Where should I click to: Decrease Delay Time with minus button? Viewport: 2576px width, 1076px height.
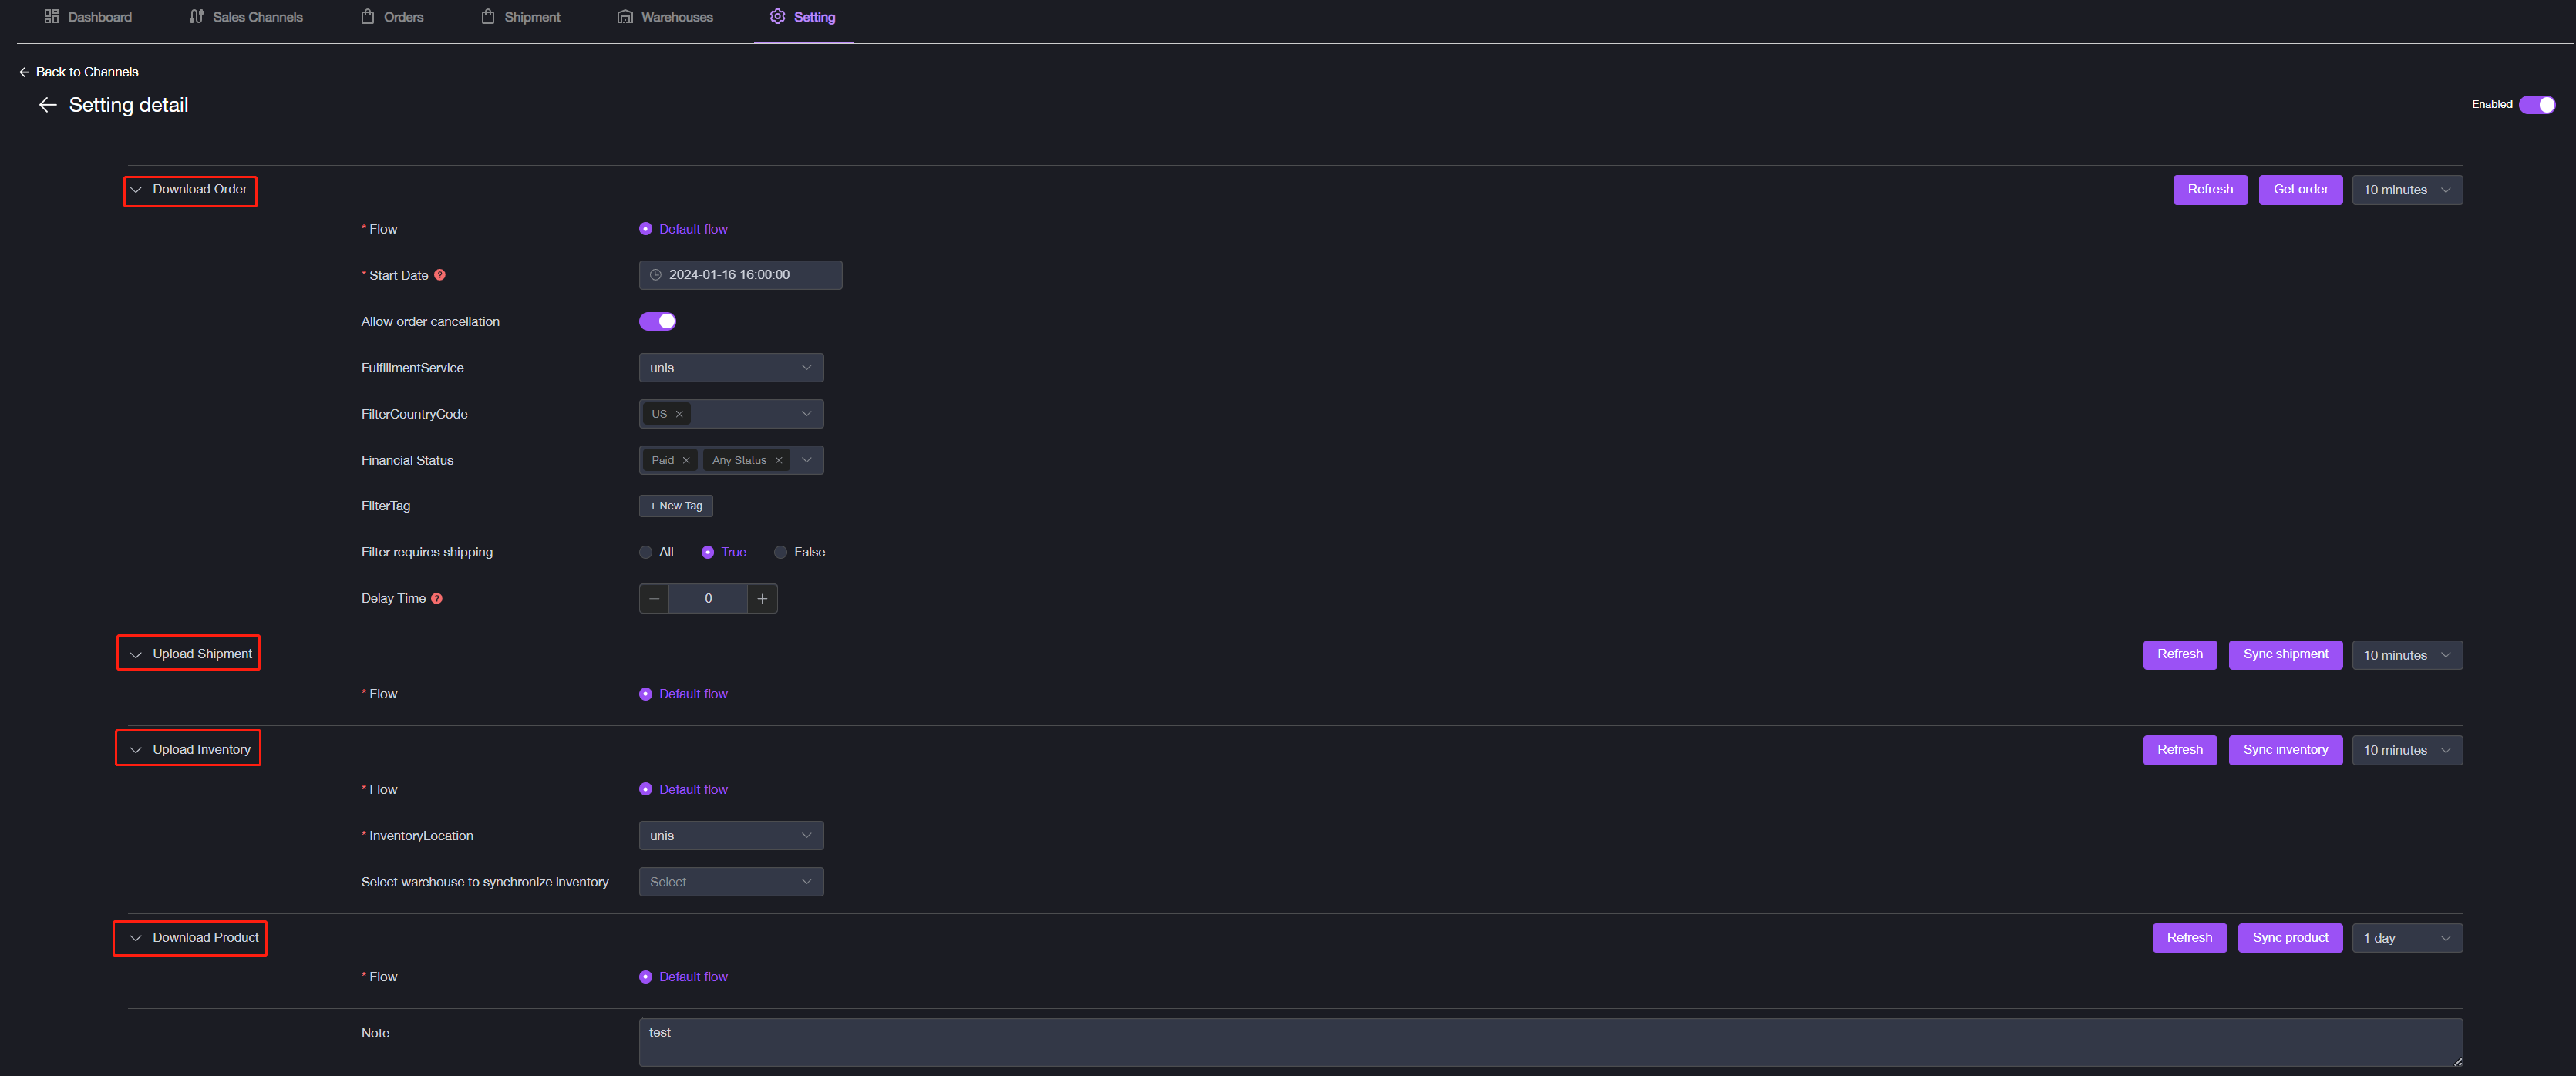click(x=654, y=598)
